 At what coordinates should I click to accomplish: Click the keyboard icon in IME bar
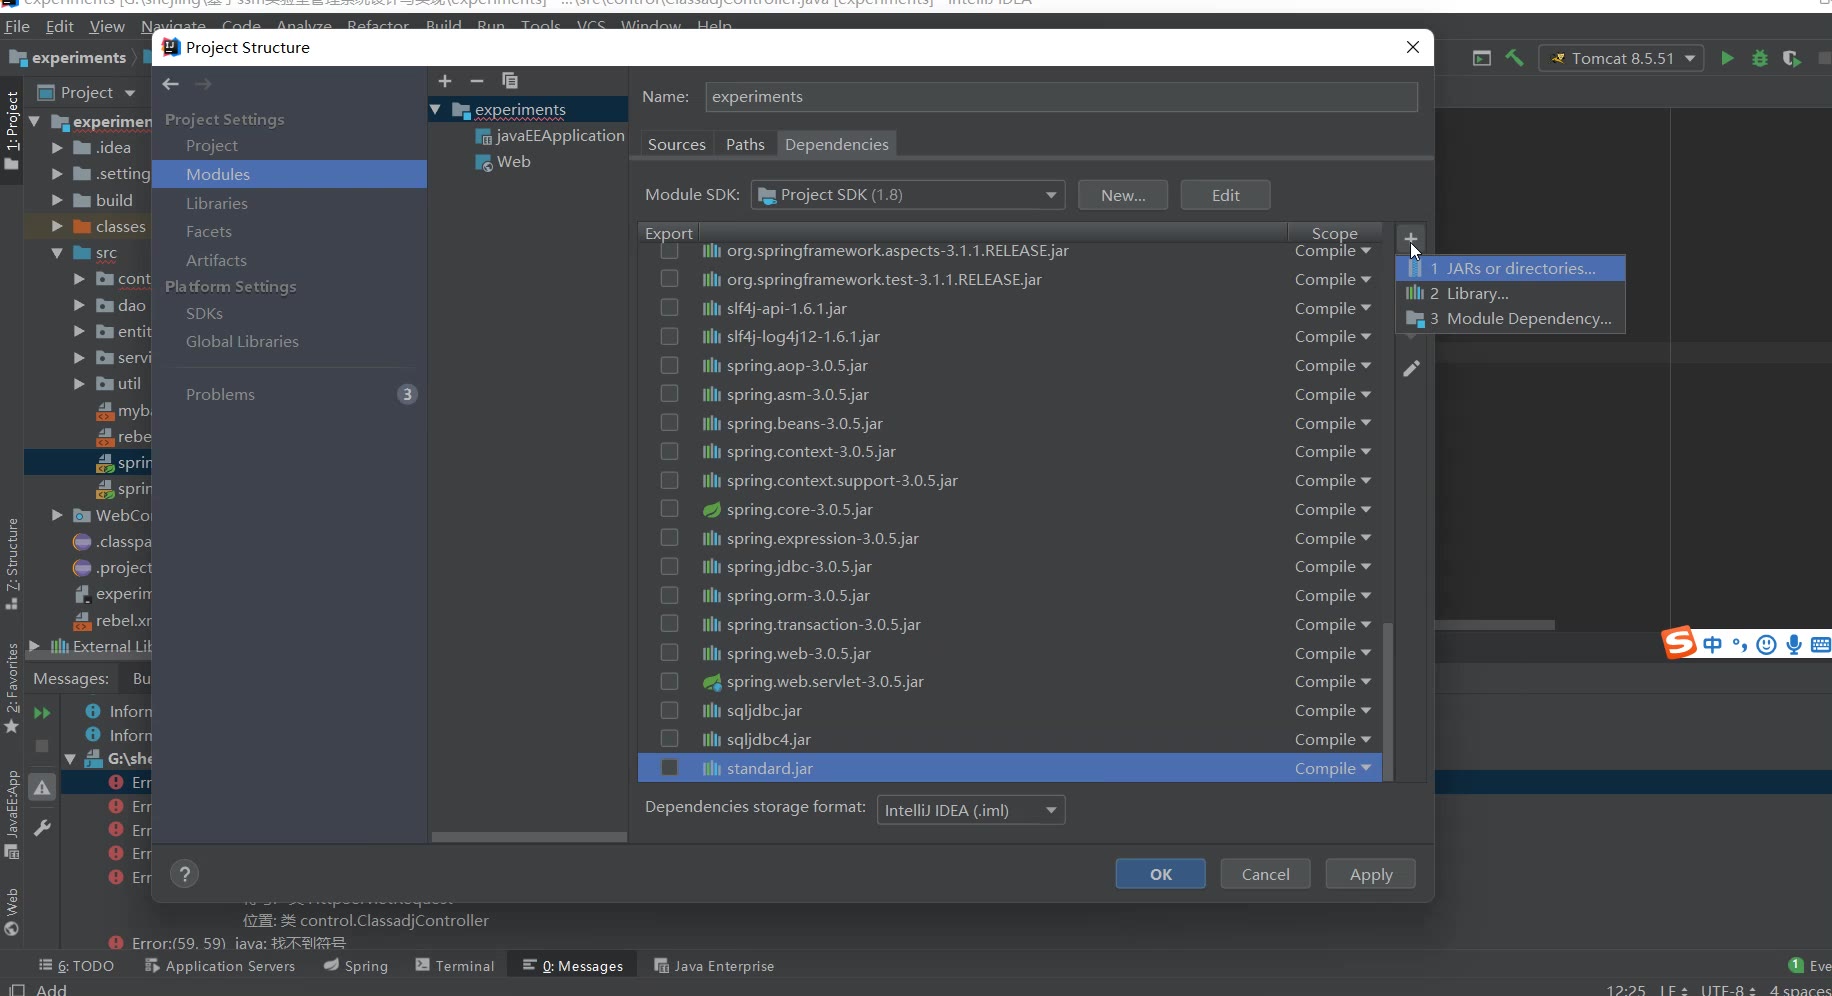click(x=1821, y=645)
